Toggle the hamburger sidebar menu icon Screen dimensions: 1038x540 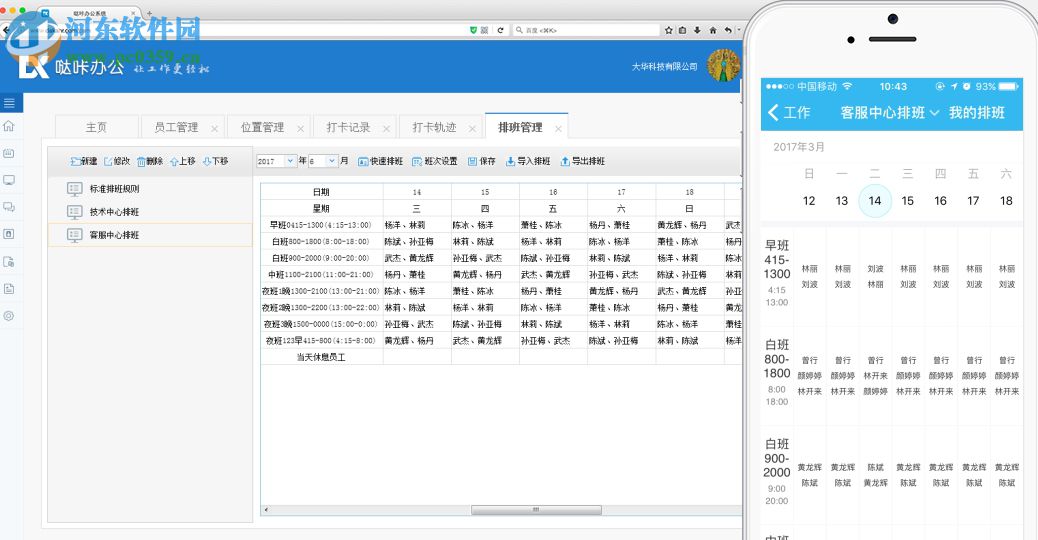click(x=9, y=103)
